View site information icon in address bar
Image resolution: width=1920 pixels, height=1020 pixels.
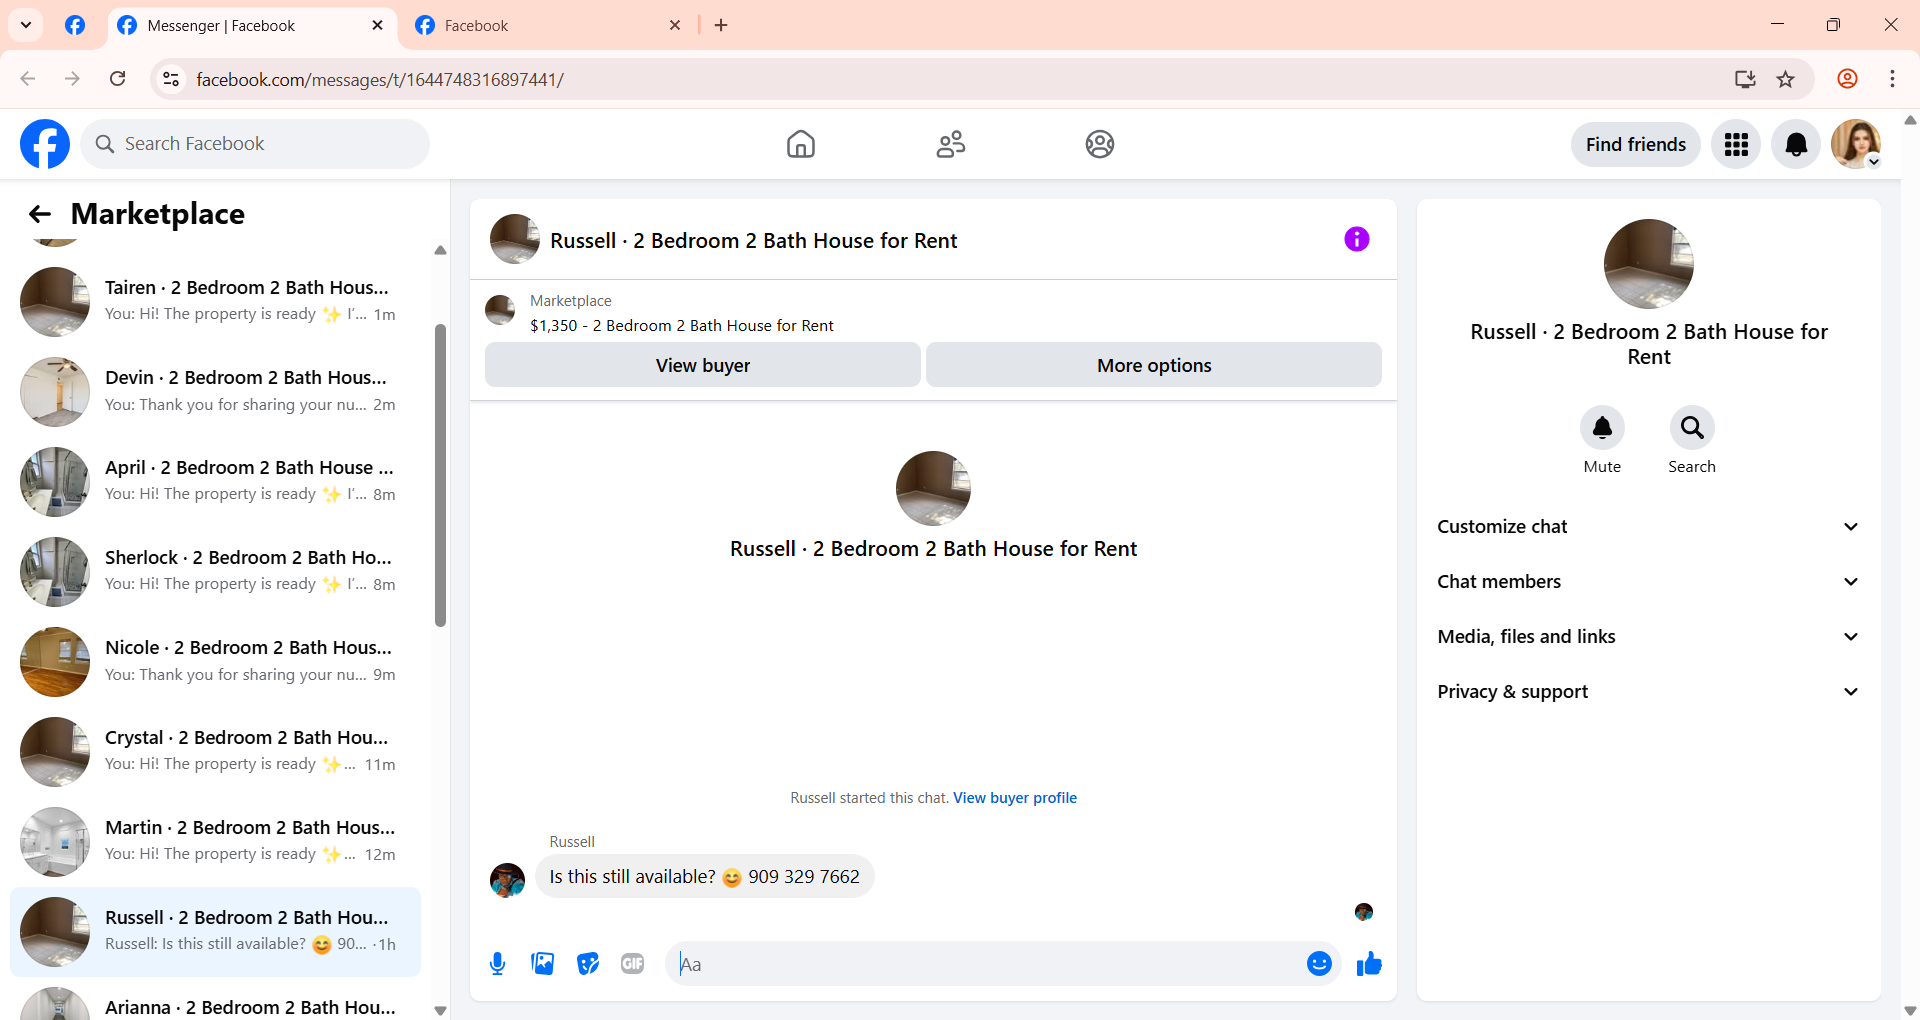171,79
